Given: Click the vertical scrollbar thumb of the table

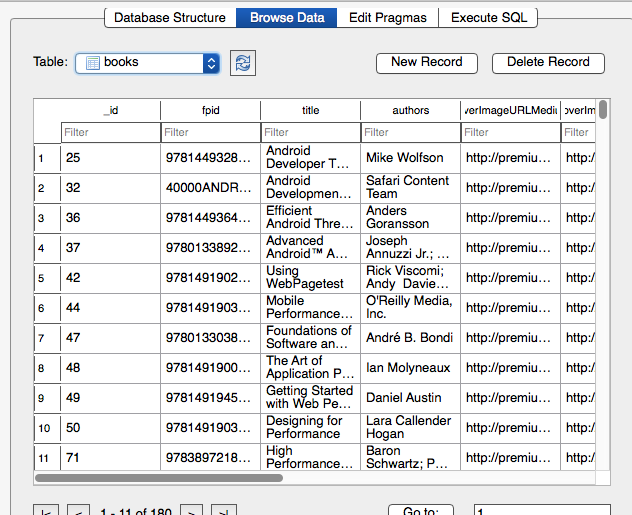Looking at the screenshot, I should [603, 110].
